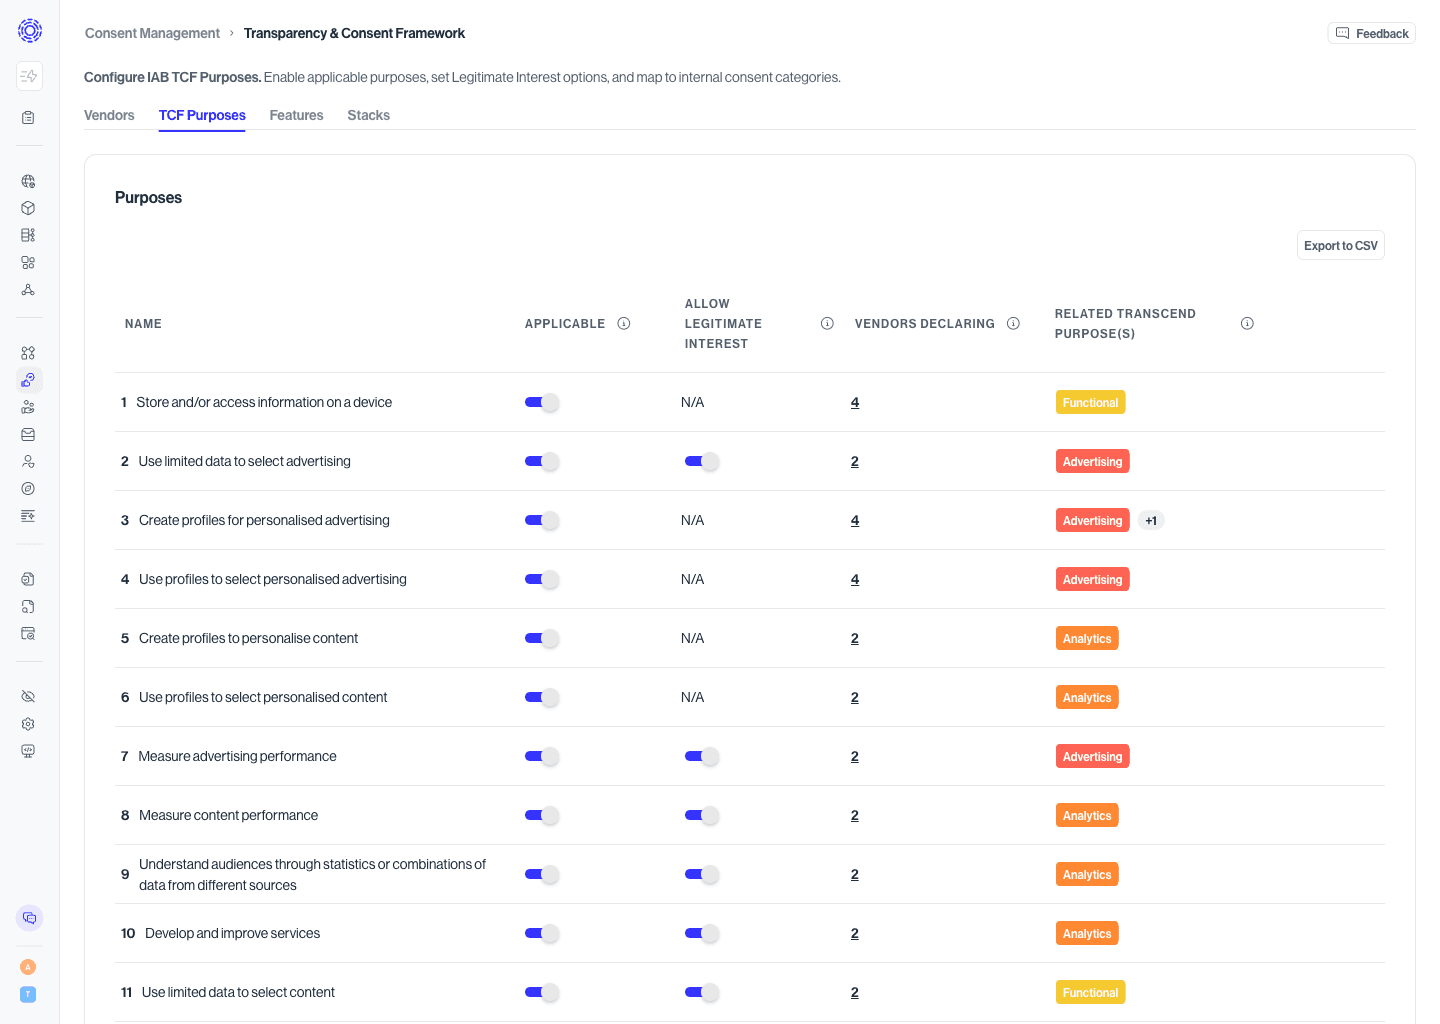Toggle Applicable for Create profiles for personalised advertising

pos(542,521)
